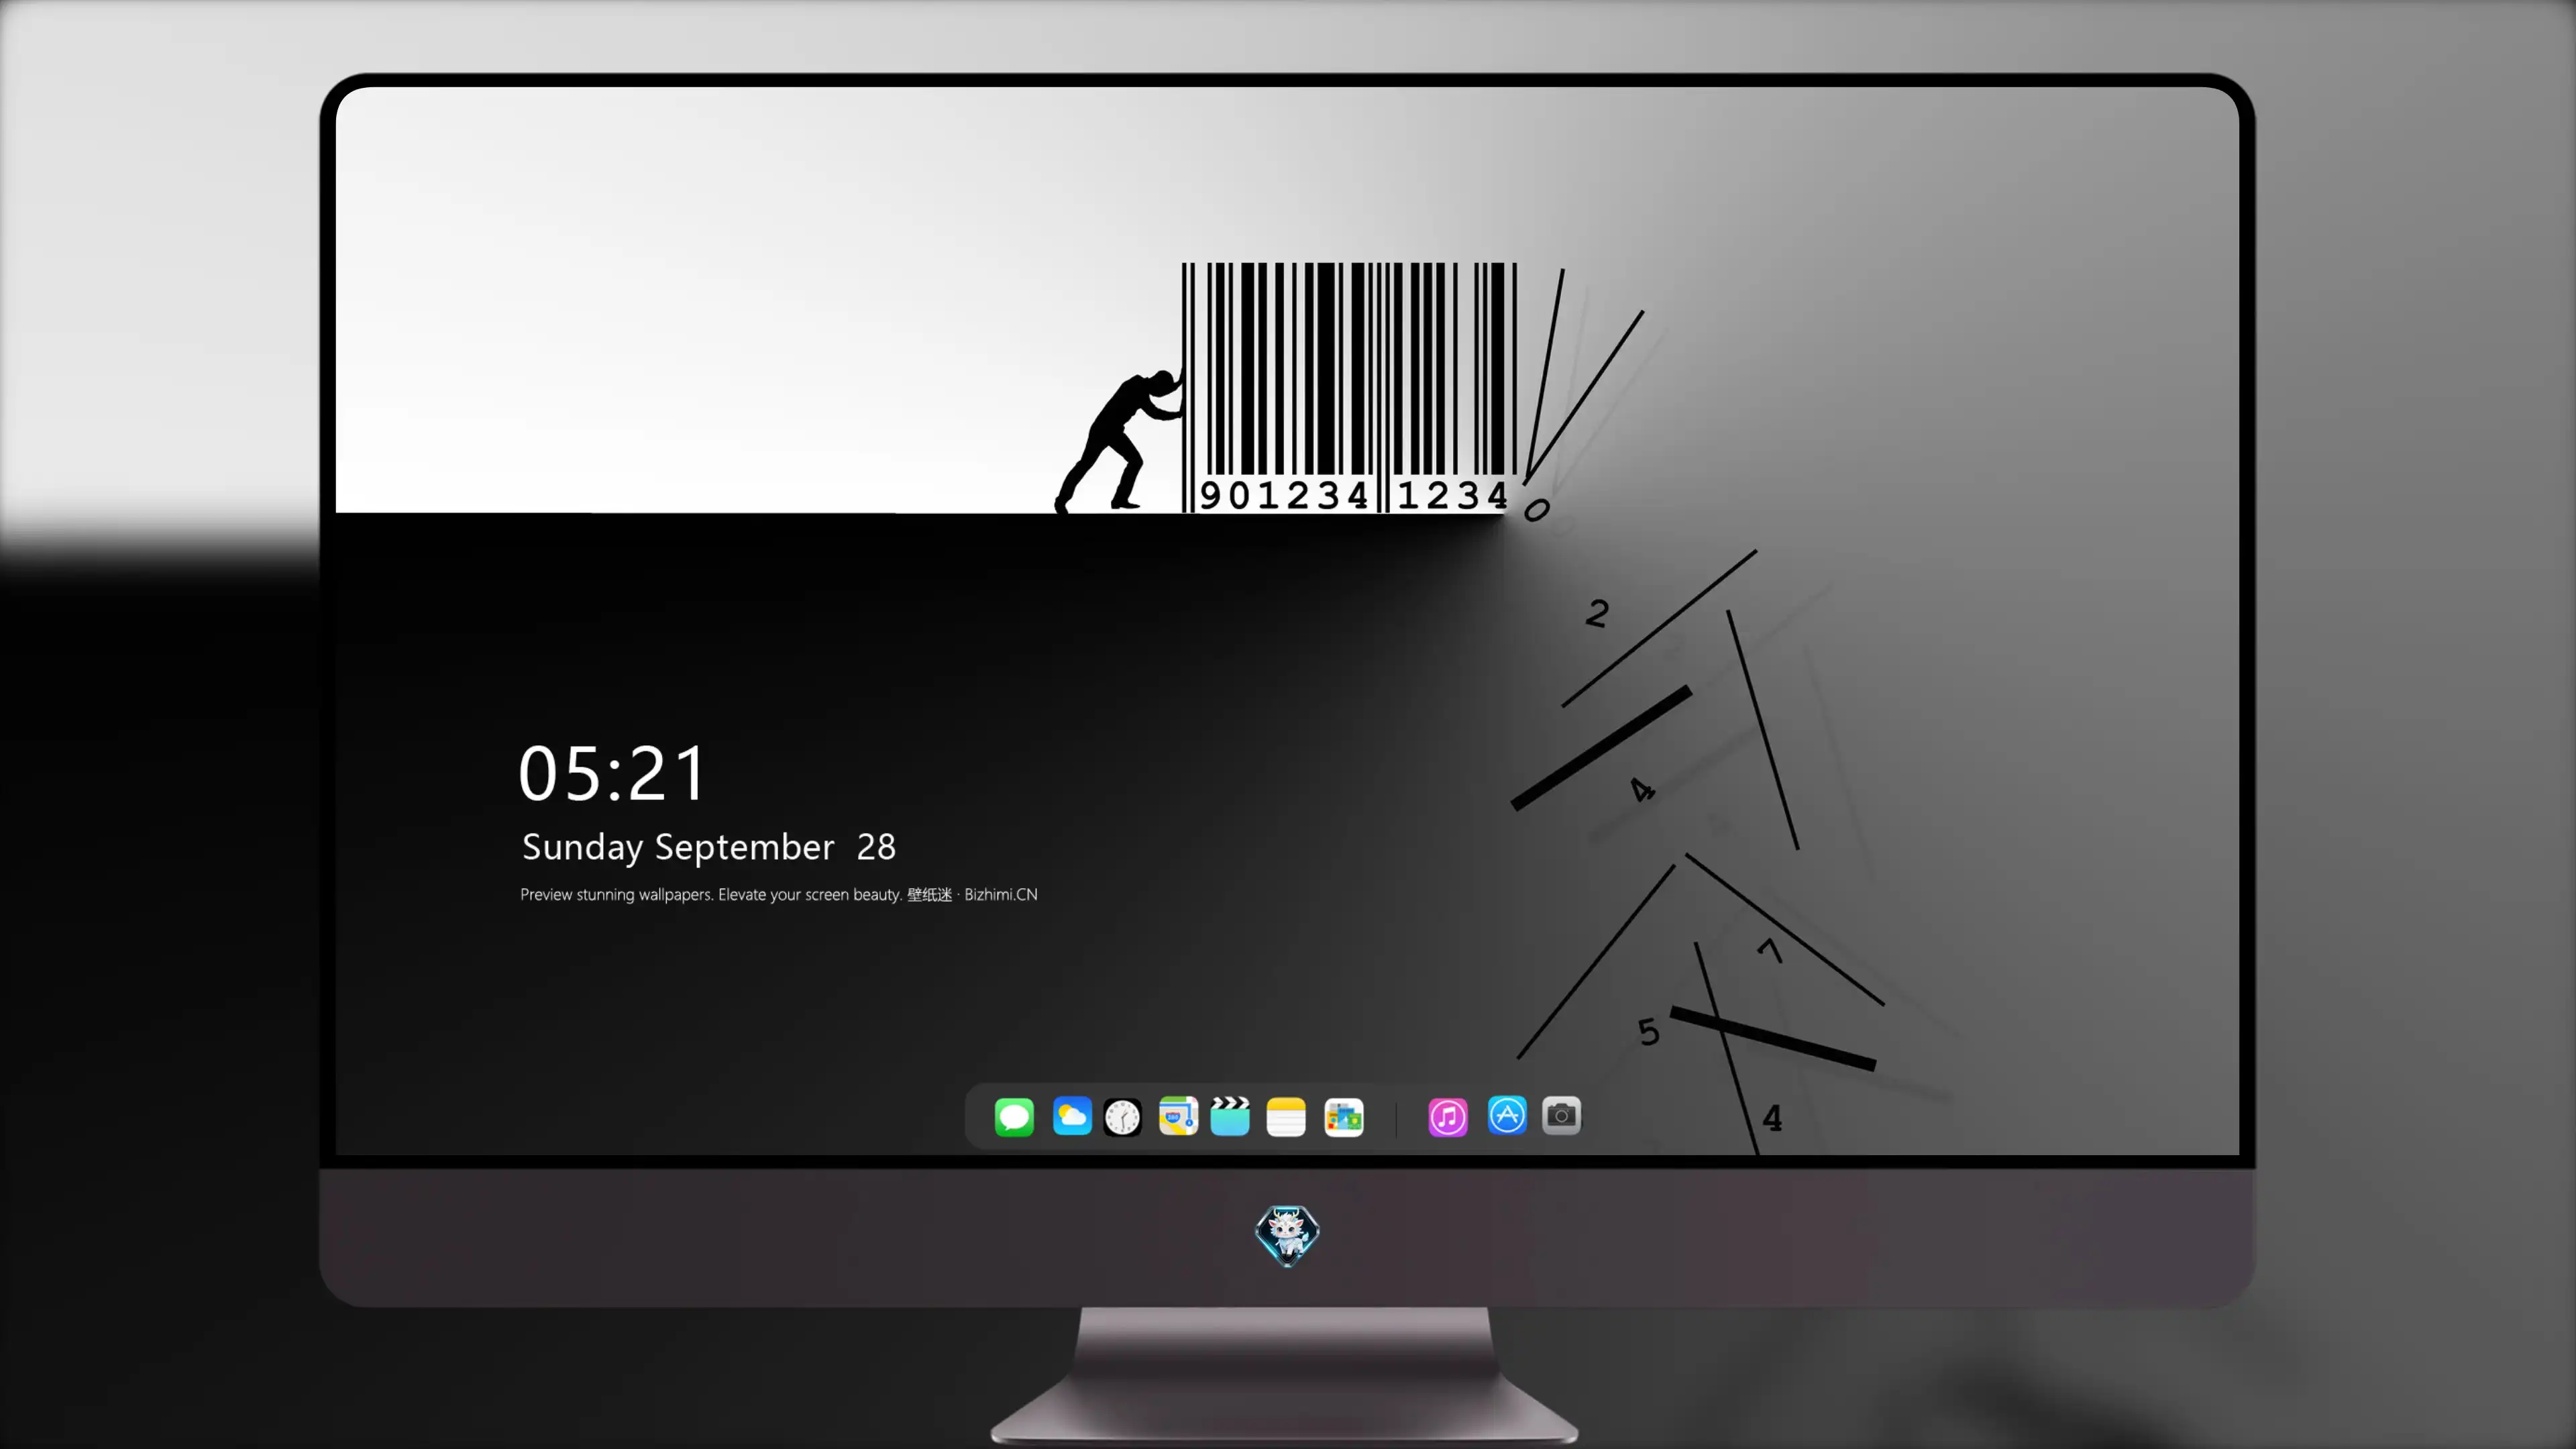Open the App Store icon
This screenshot has height=1449, width=2576.
tap(1507, 1116)
